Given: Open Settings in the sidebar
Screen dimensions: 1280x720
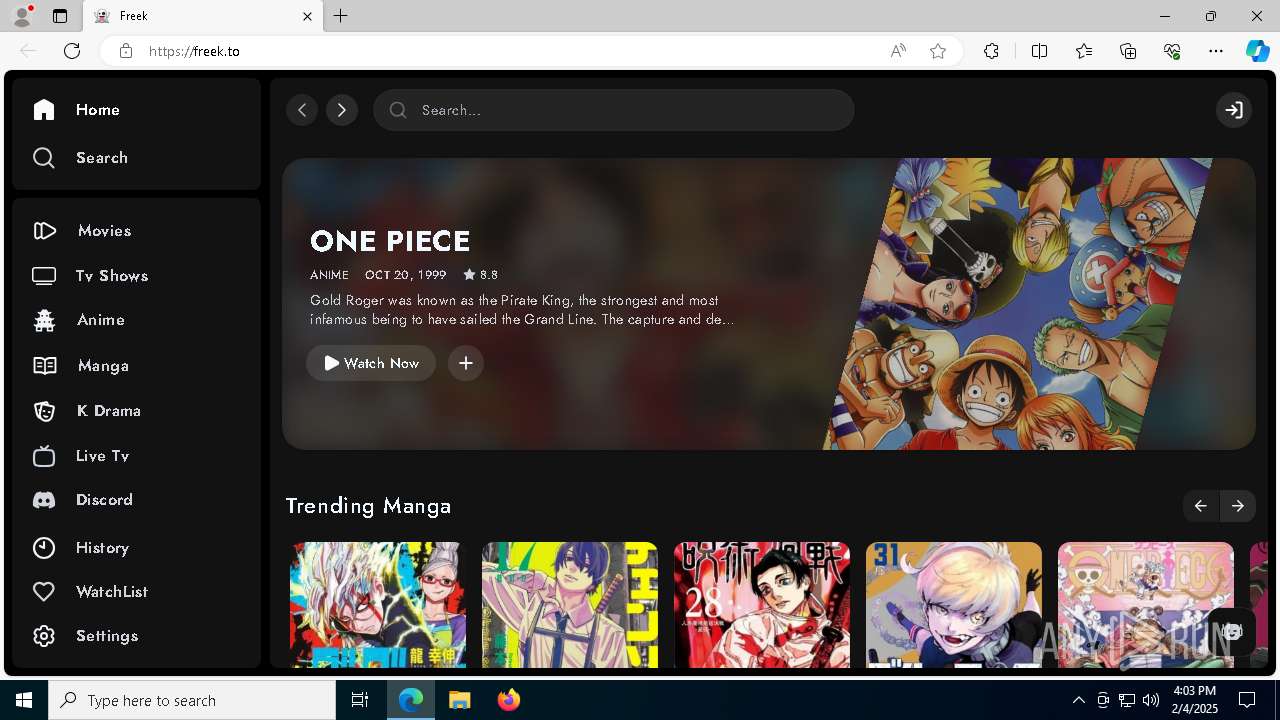Looking at the screenshot, I should (84, 636).
